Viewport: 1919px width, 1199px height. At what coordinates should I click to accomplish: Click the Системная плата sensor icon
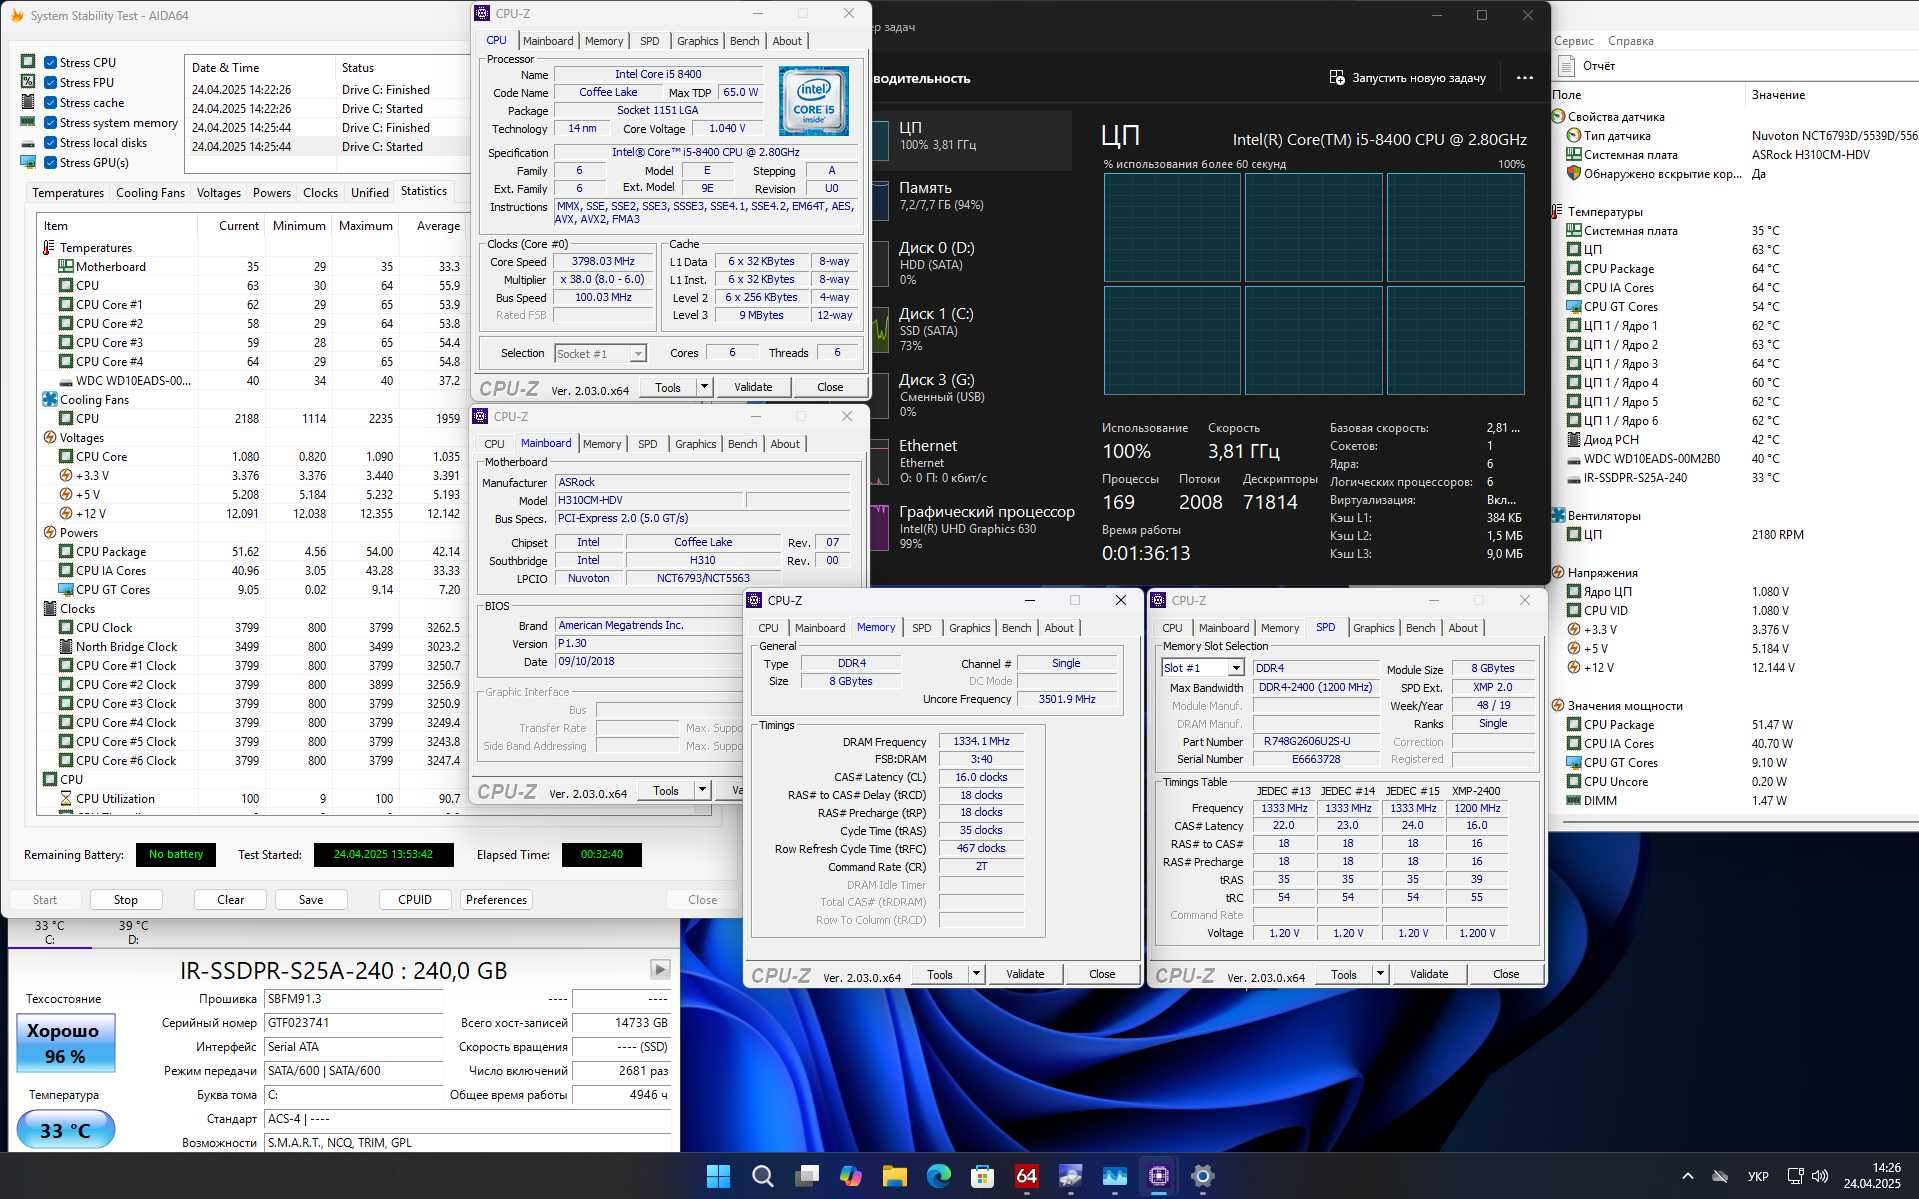pos(1573,154)
